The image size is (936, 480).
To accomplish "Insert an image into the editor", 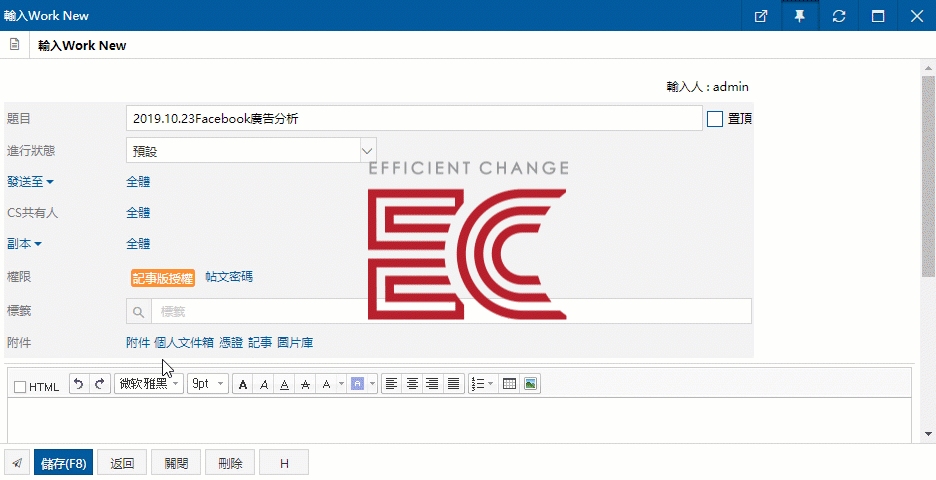I will (530, 384).
